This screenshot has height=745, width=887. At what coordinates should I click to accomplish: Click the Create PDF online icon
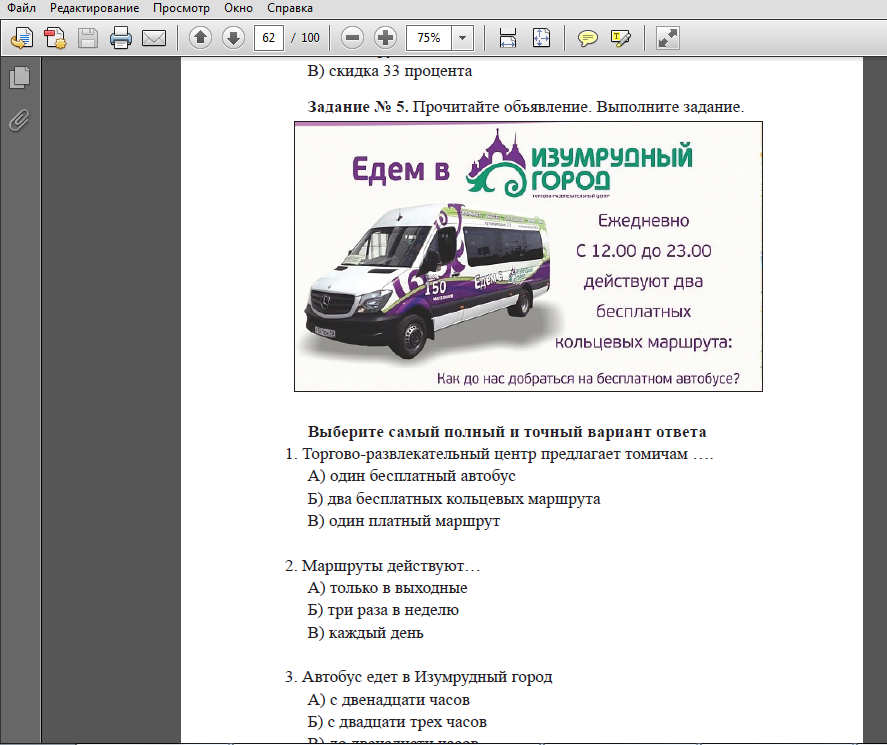[x=22, y=38]
